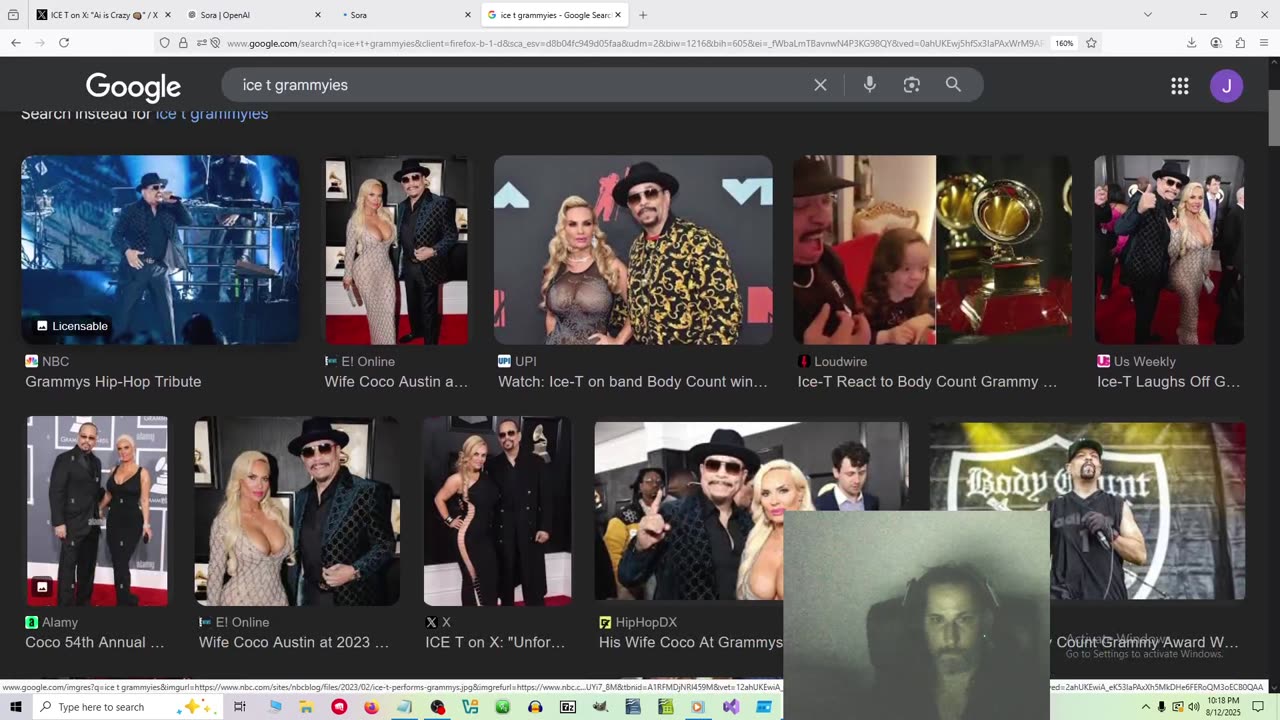1280x720 pixels.
Task: Adjust volume from the system tray speaker
Action: (x=1194, y=707)
